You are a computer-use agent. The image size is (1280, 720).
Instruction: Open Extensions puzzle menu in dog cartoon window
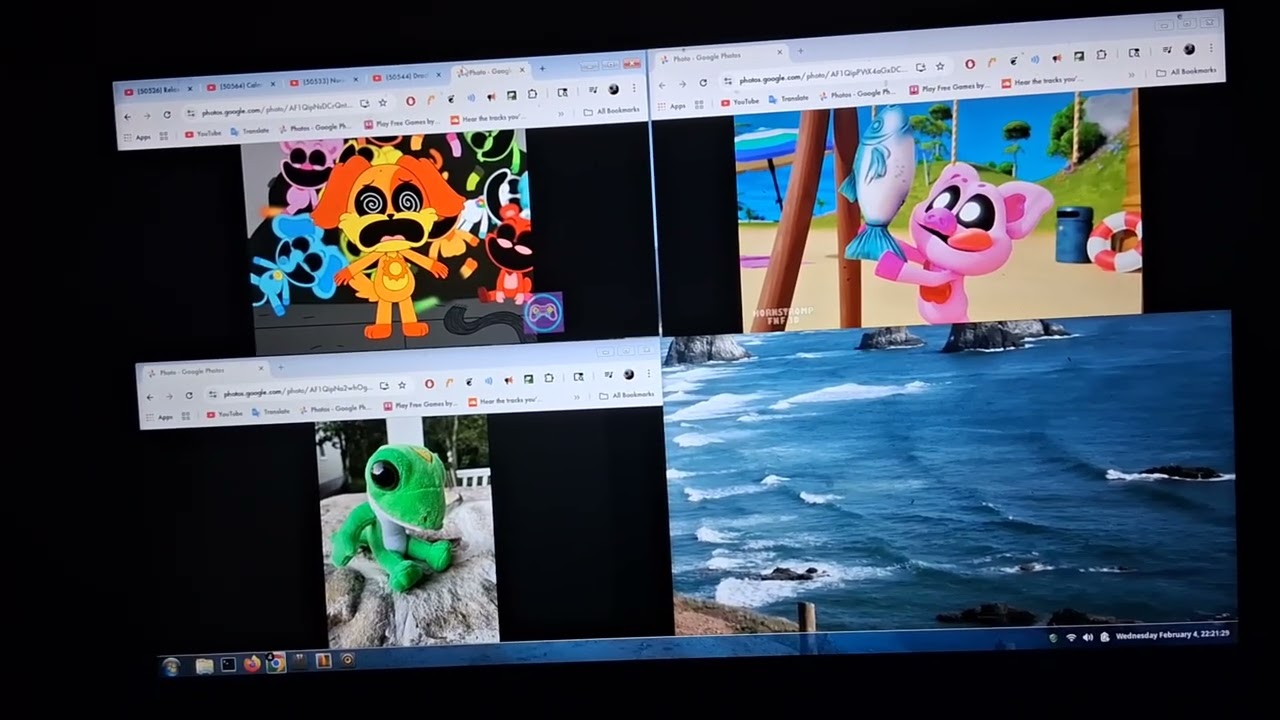(532, 94)
